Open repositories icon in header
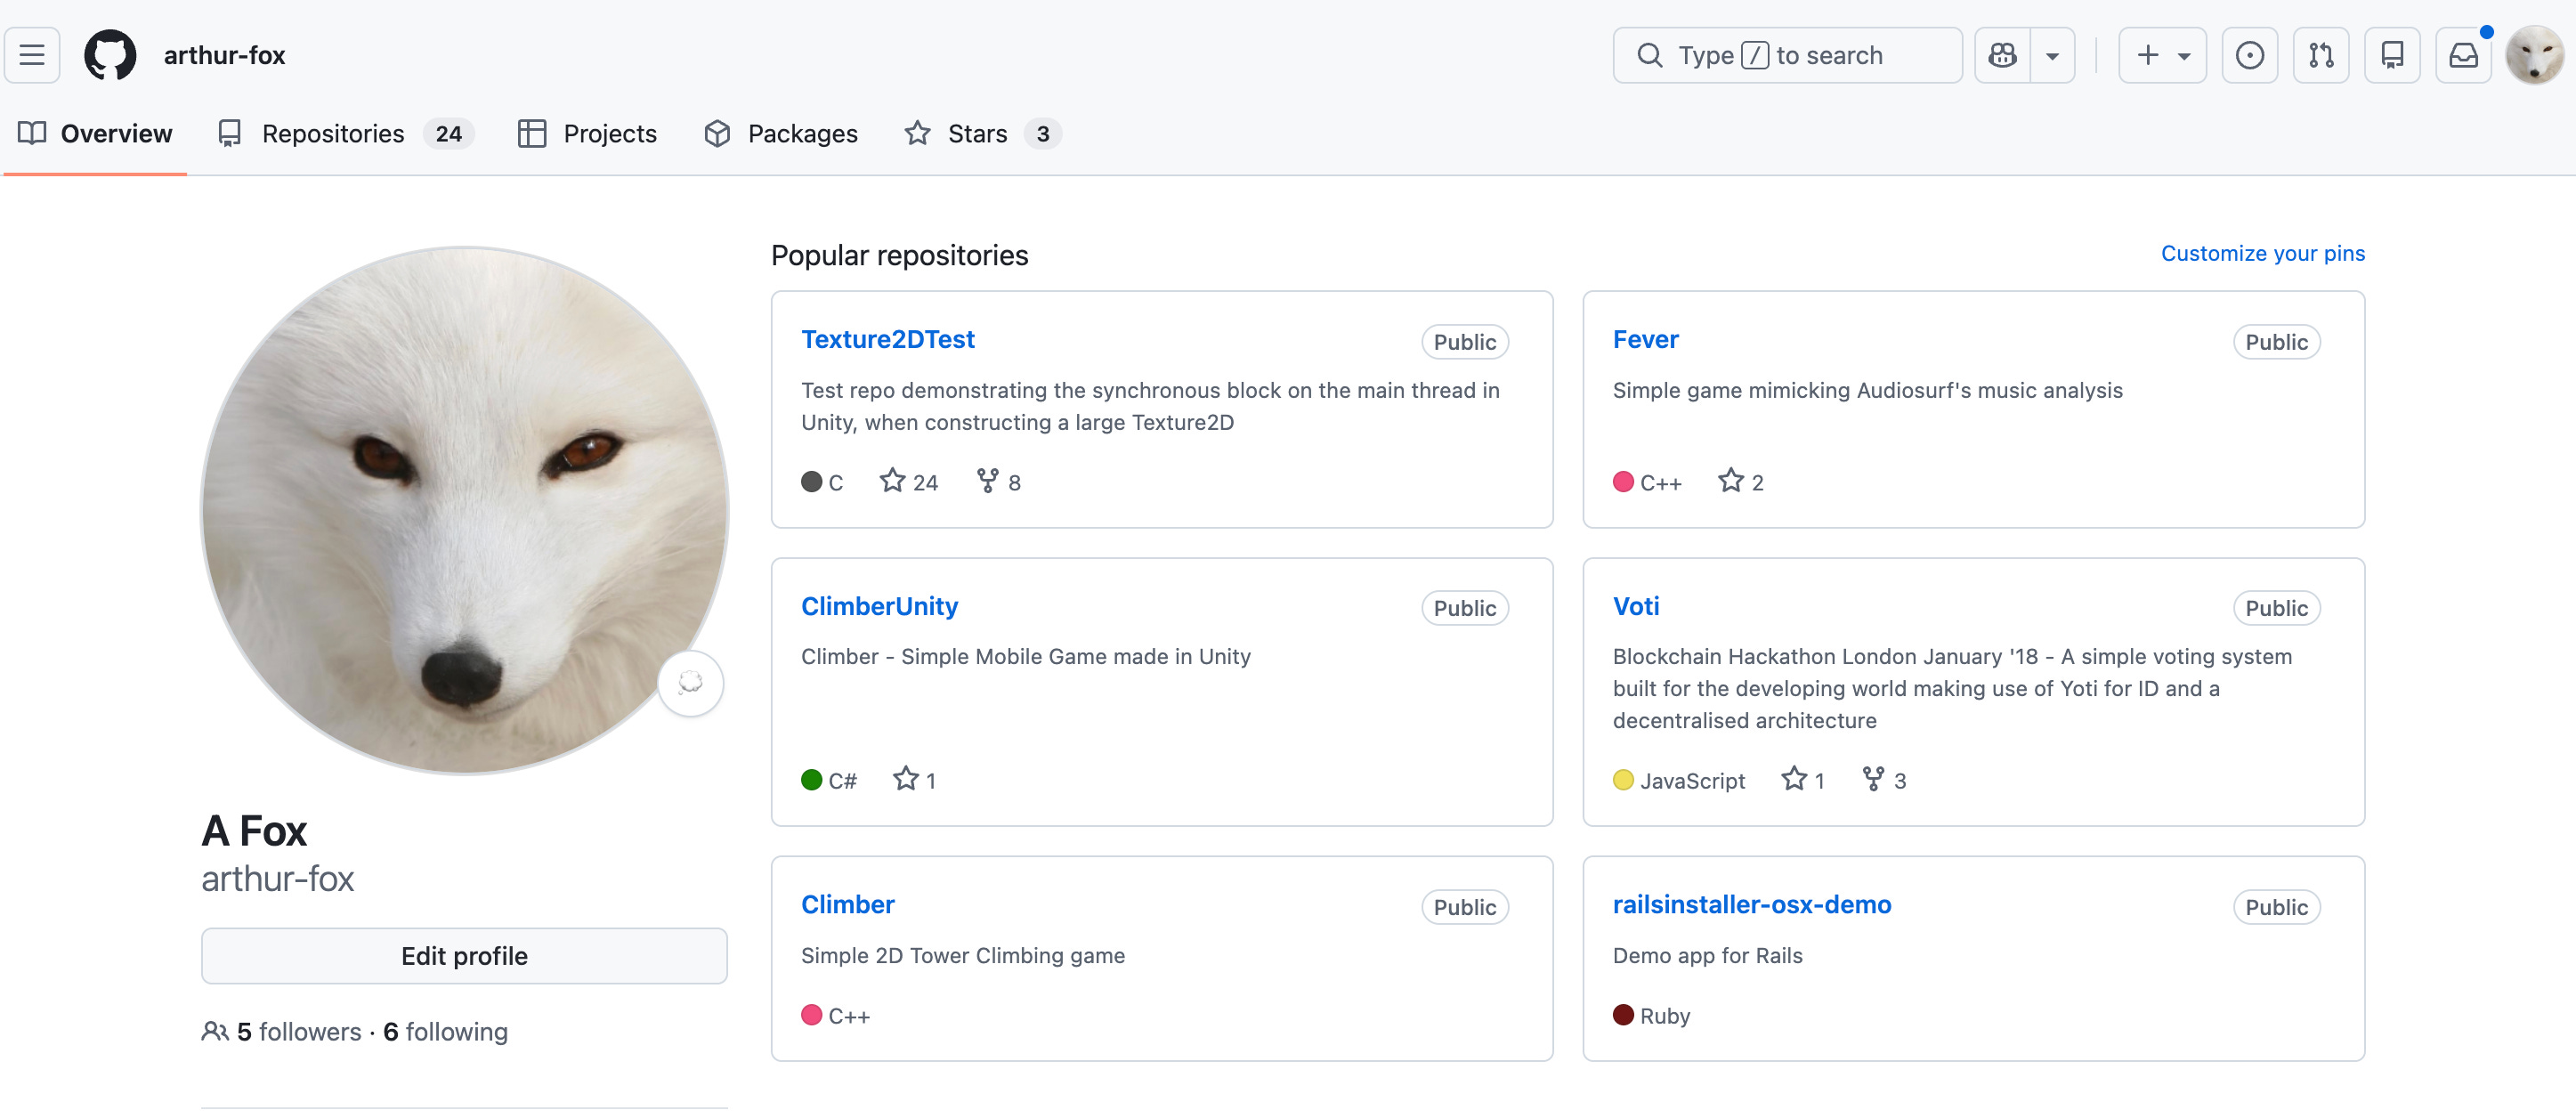Viewport: 2576px width, 1118px height. click(x=2391, y=55)
